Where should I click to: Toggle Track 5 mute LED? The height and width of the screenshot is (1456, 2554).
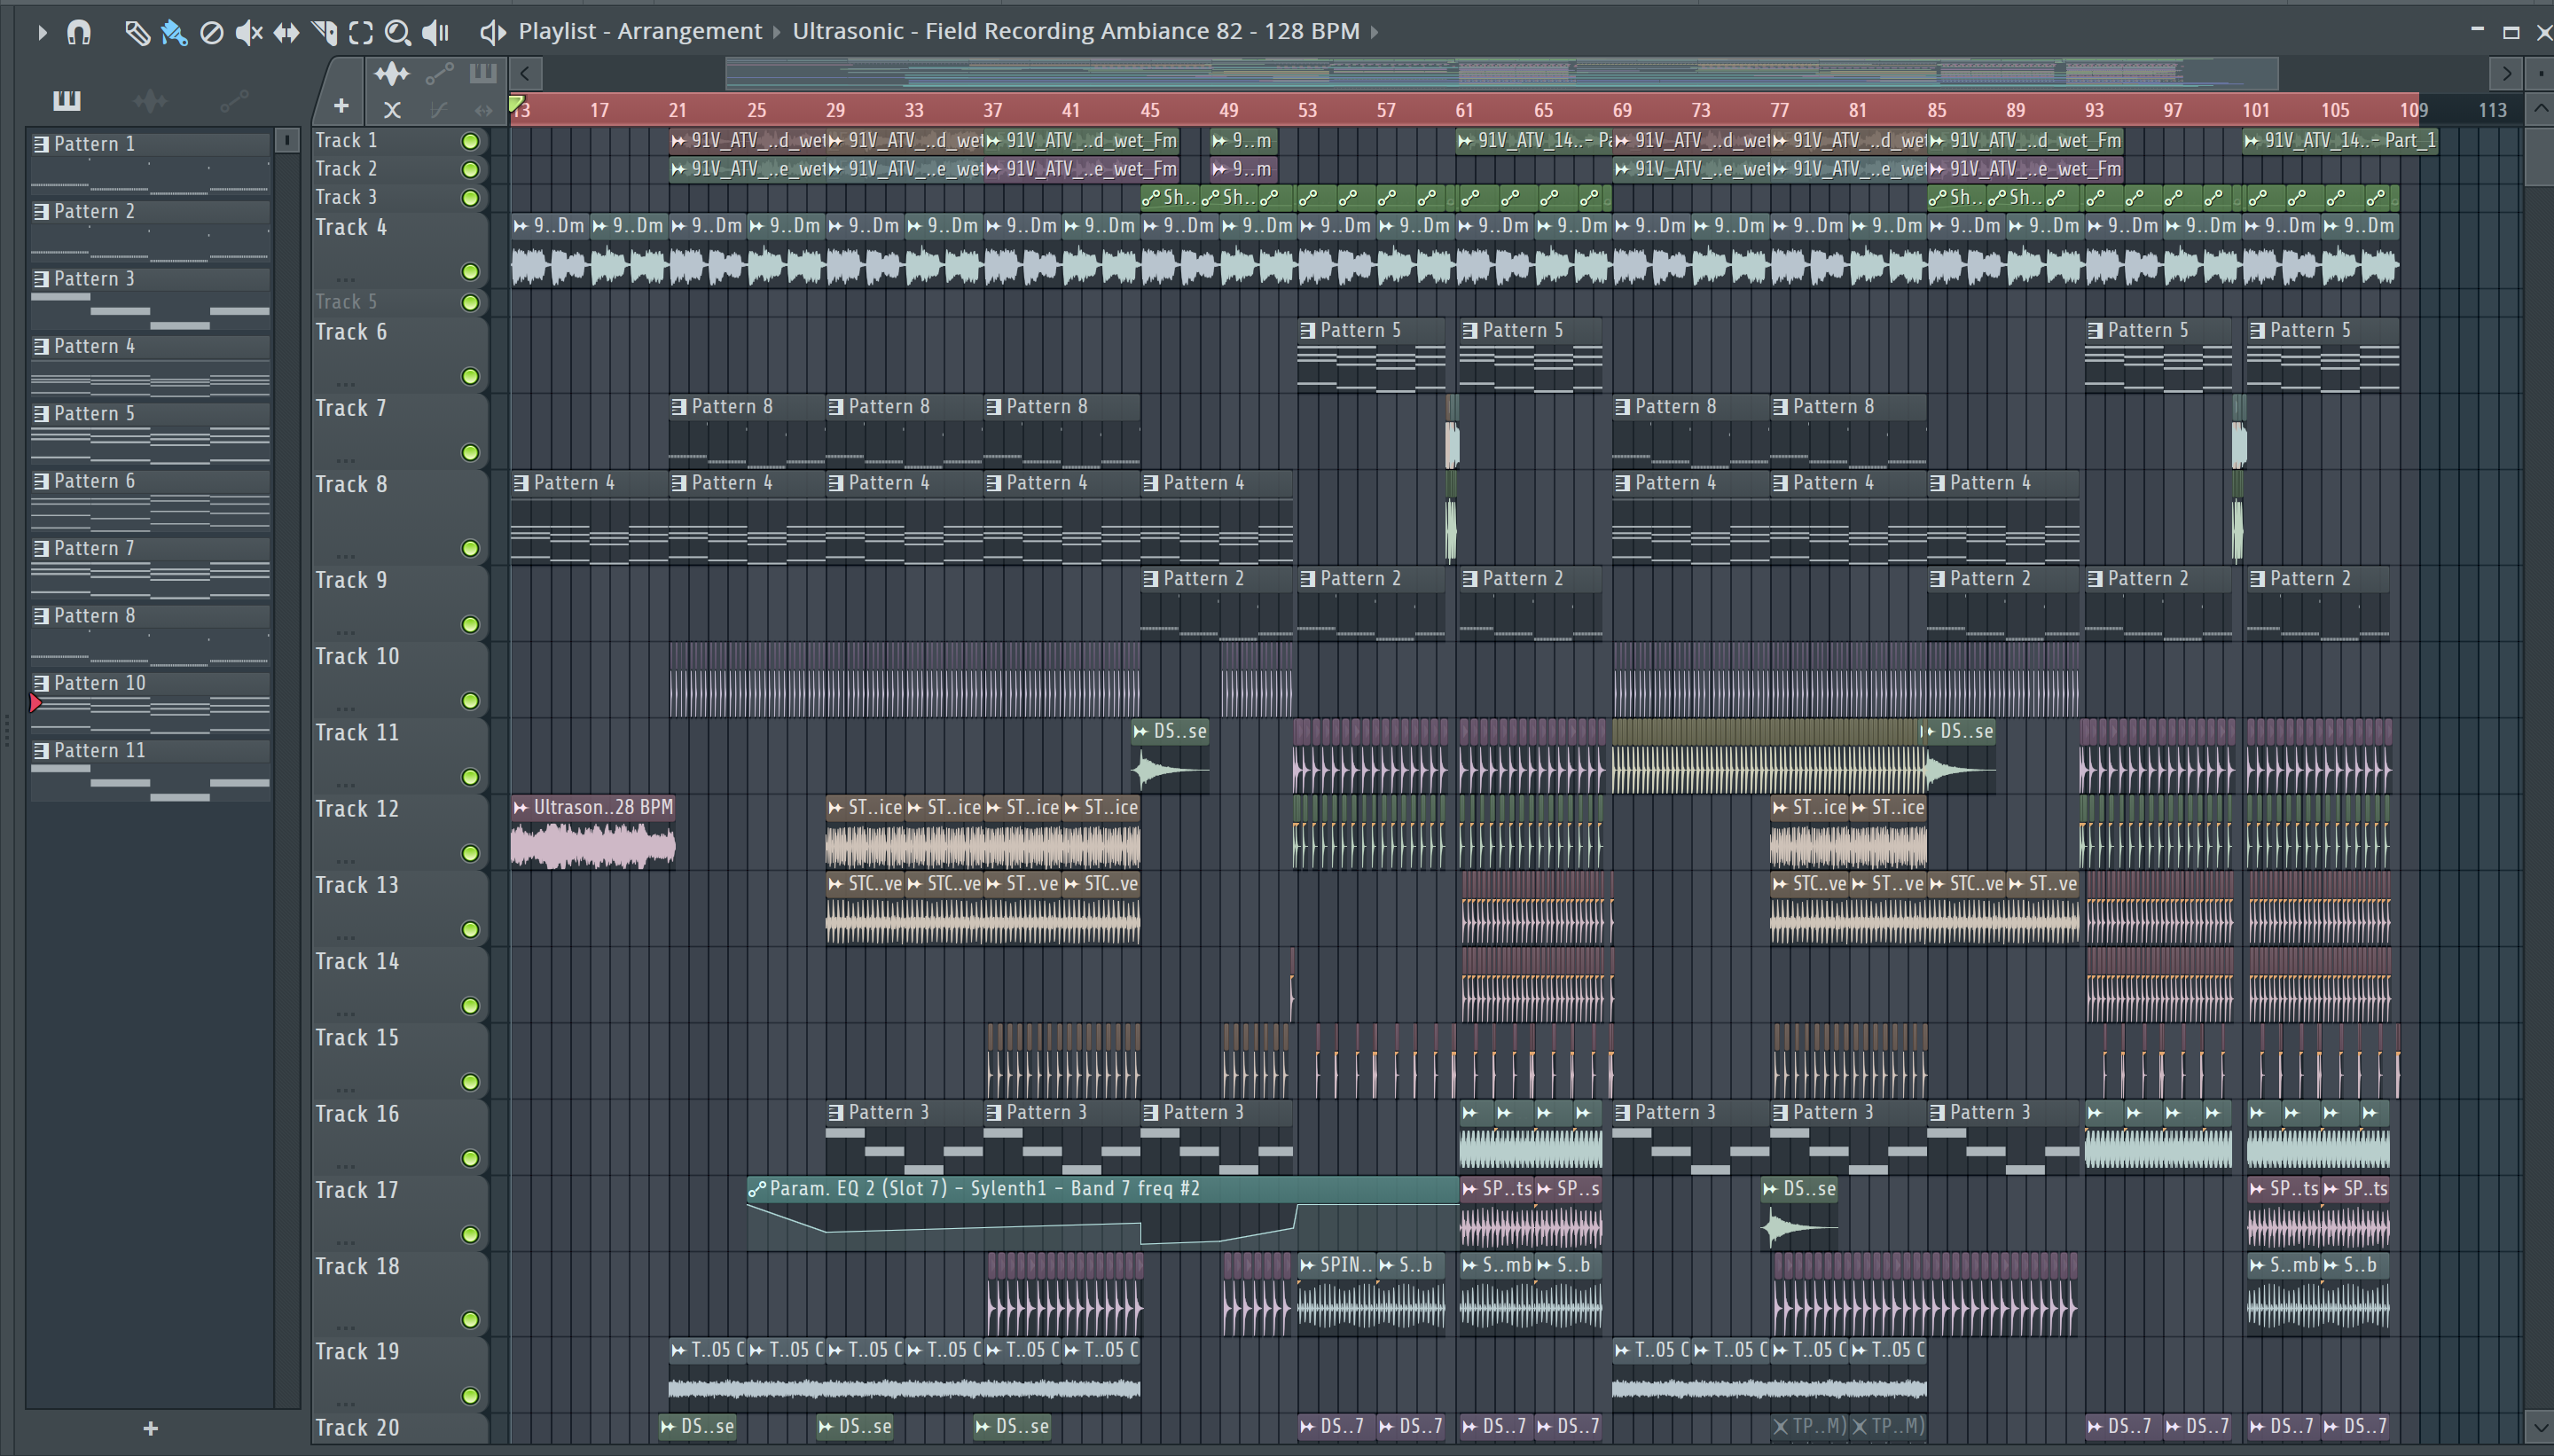coord(470,302)
